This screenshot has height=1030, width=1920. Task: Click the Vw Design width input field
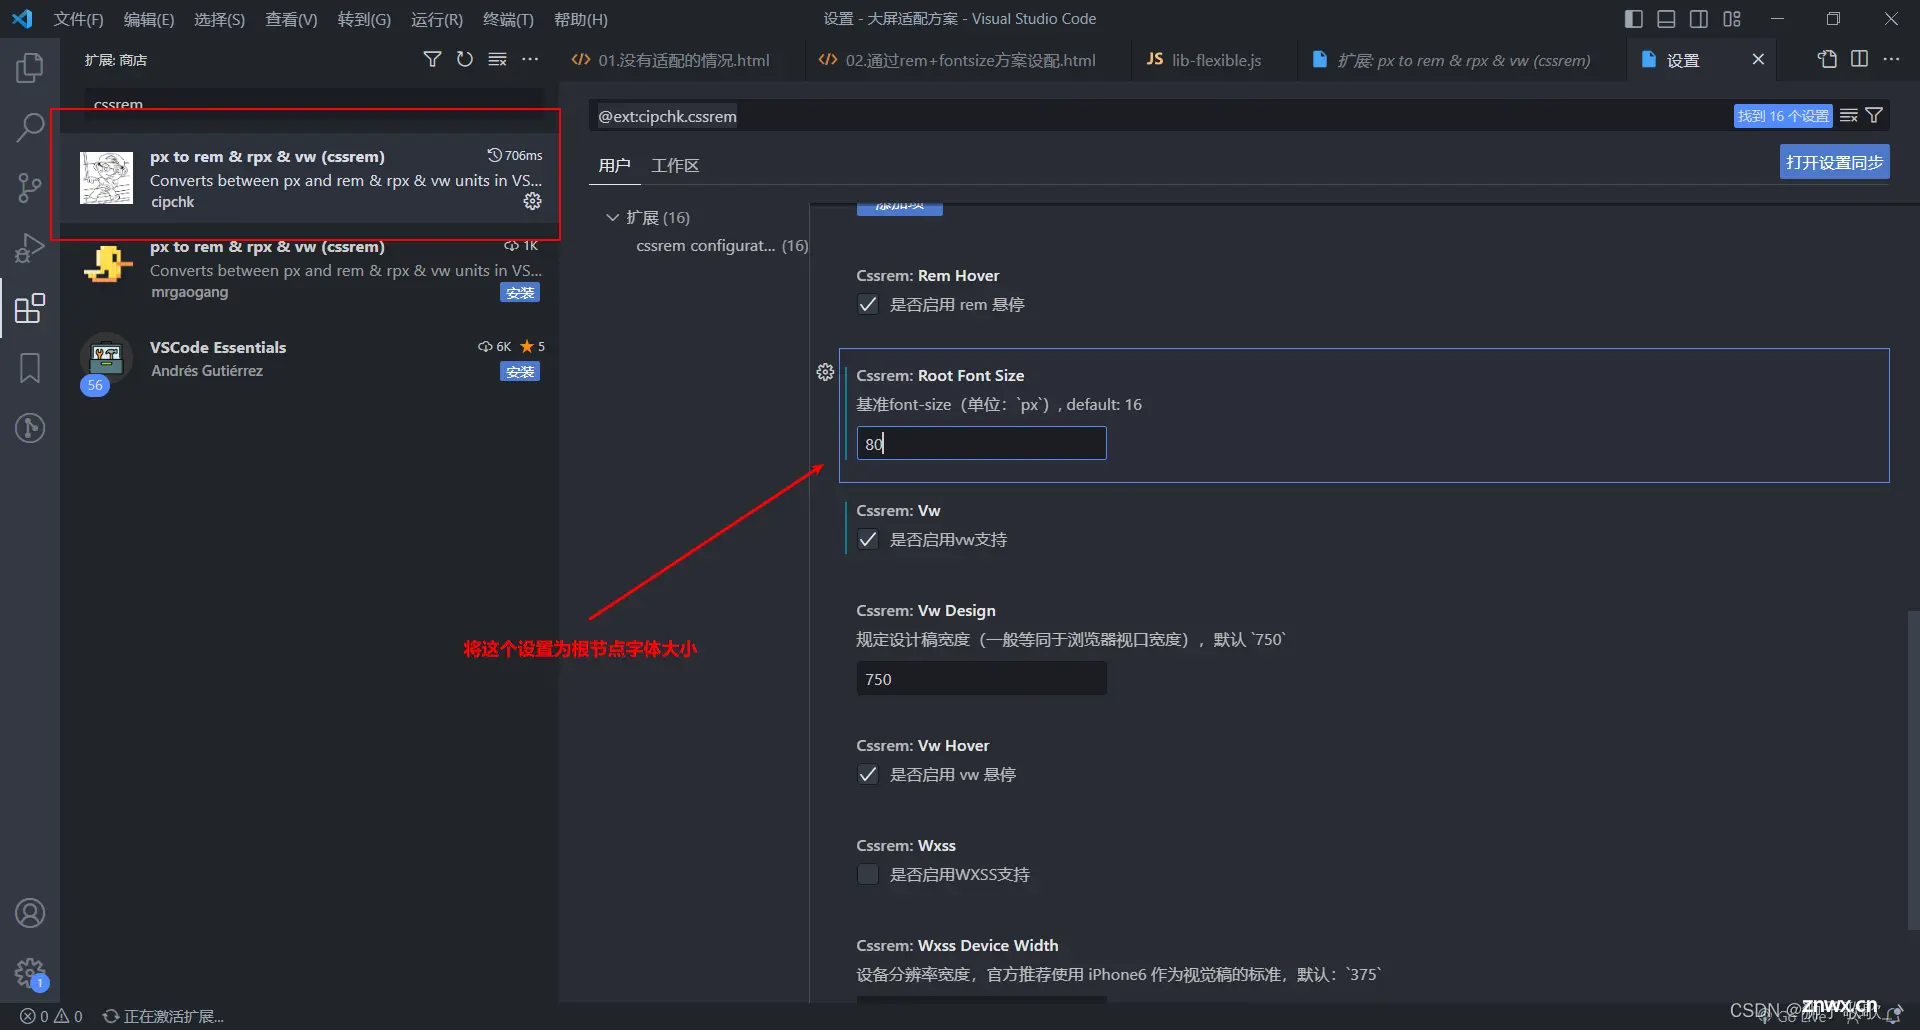[x=981, y=678]
